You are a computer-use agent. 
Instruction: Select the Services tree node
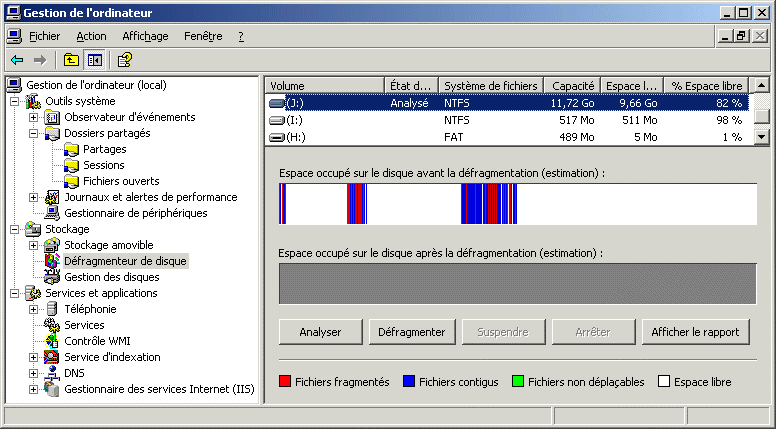[84, 325]
